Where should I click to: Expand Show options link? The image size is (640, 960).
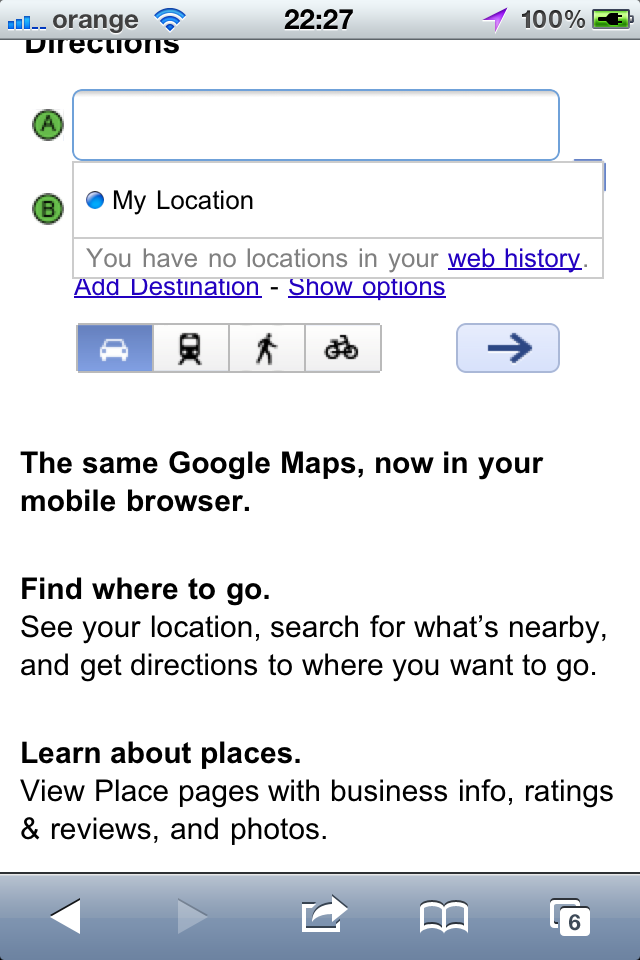point(367,288)
